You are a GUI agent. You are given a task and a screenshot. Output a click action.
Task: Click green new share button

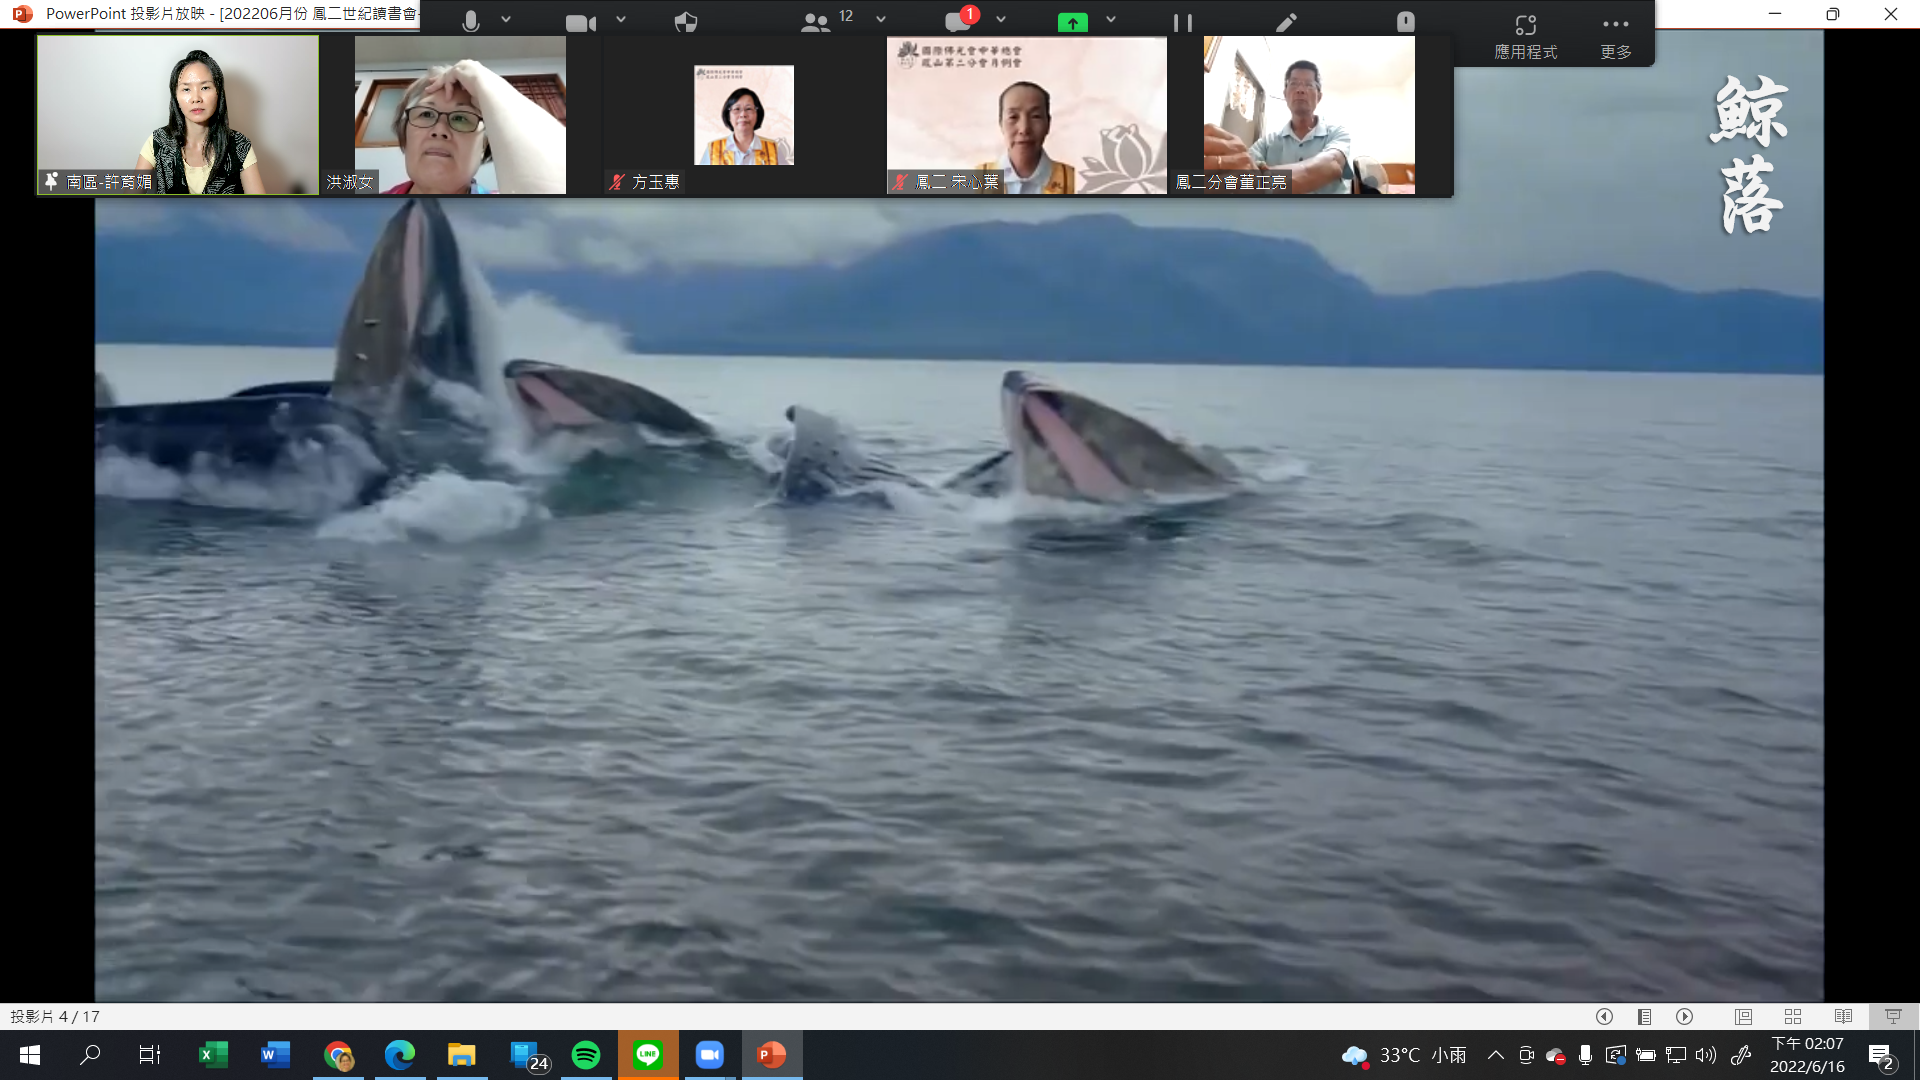coord(1072,22)
